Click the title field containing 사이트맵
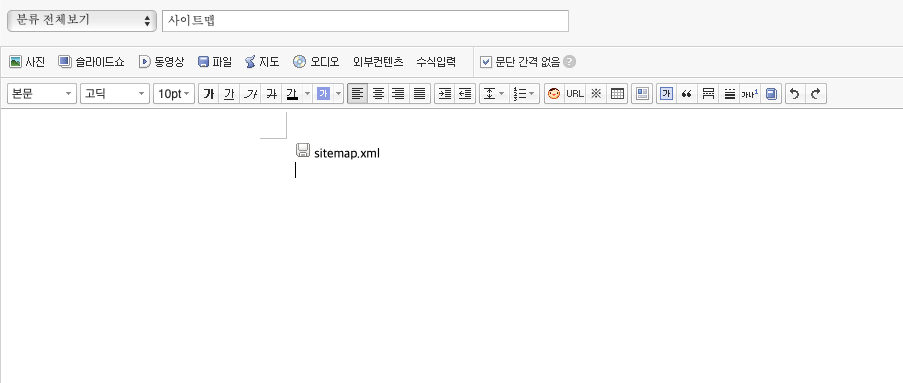Viewport: 903px width, 383px height. [365, 21]
